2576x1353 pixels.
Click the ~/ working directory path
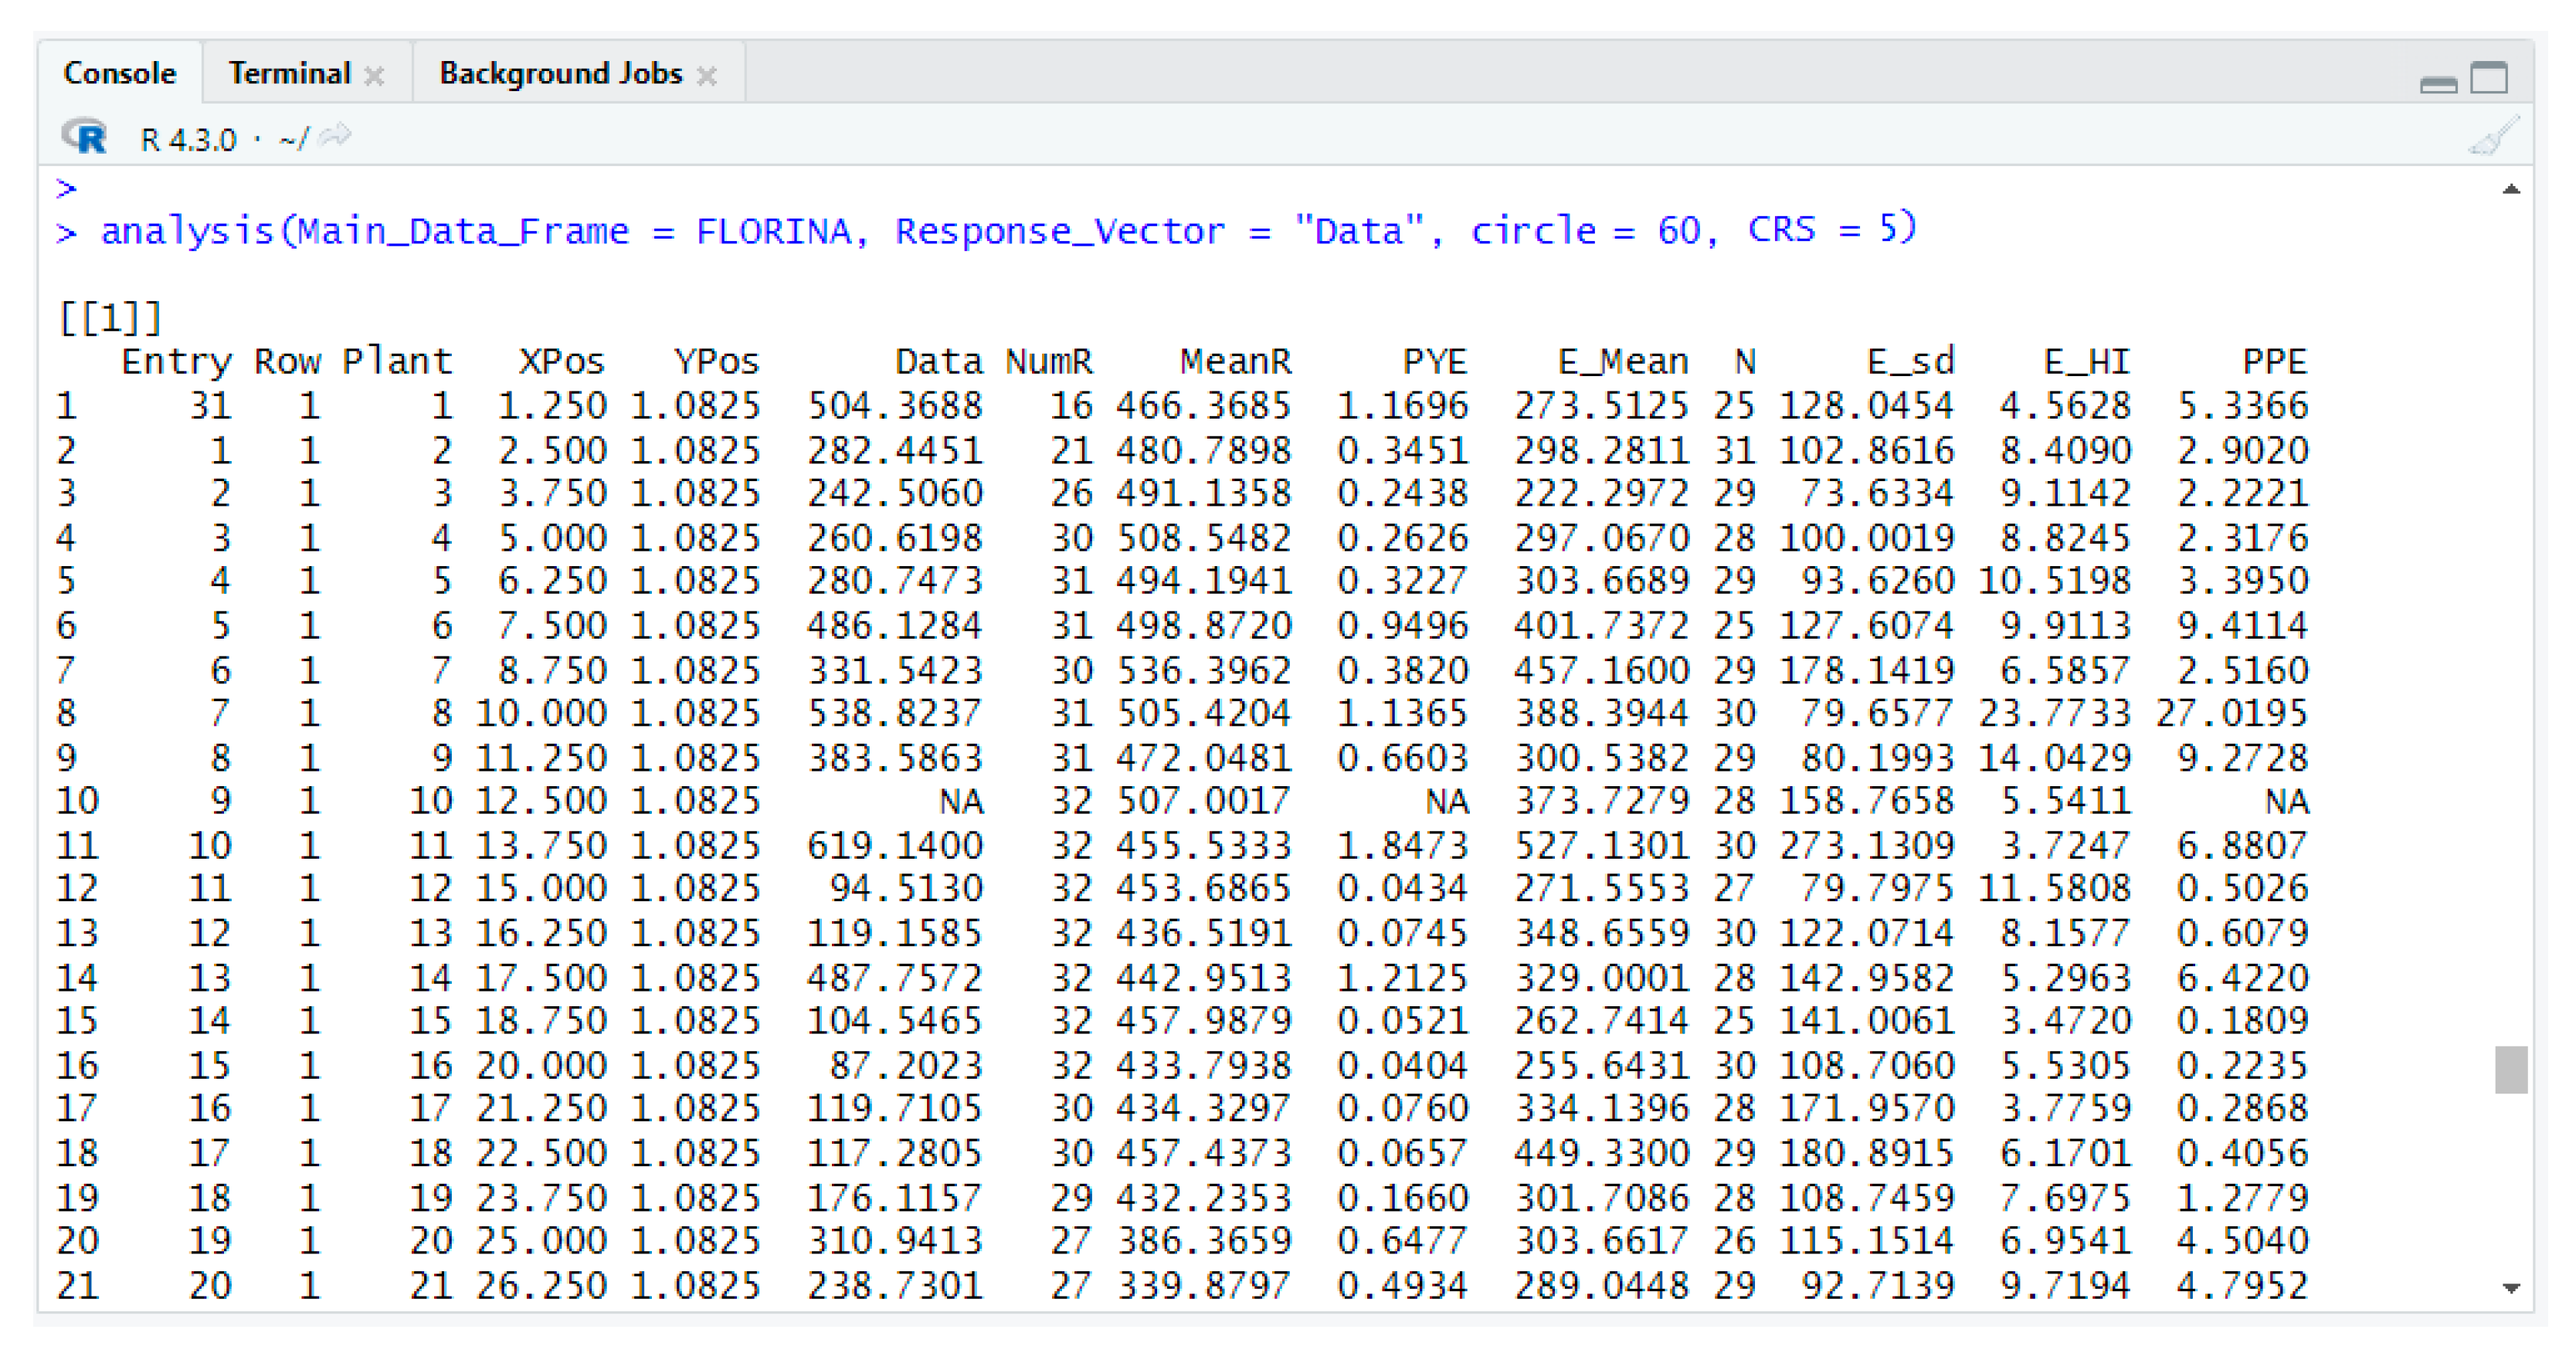(294, 139)
